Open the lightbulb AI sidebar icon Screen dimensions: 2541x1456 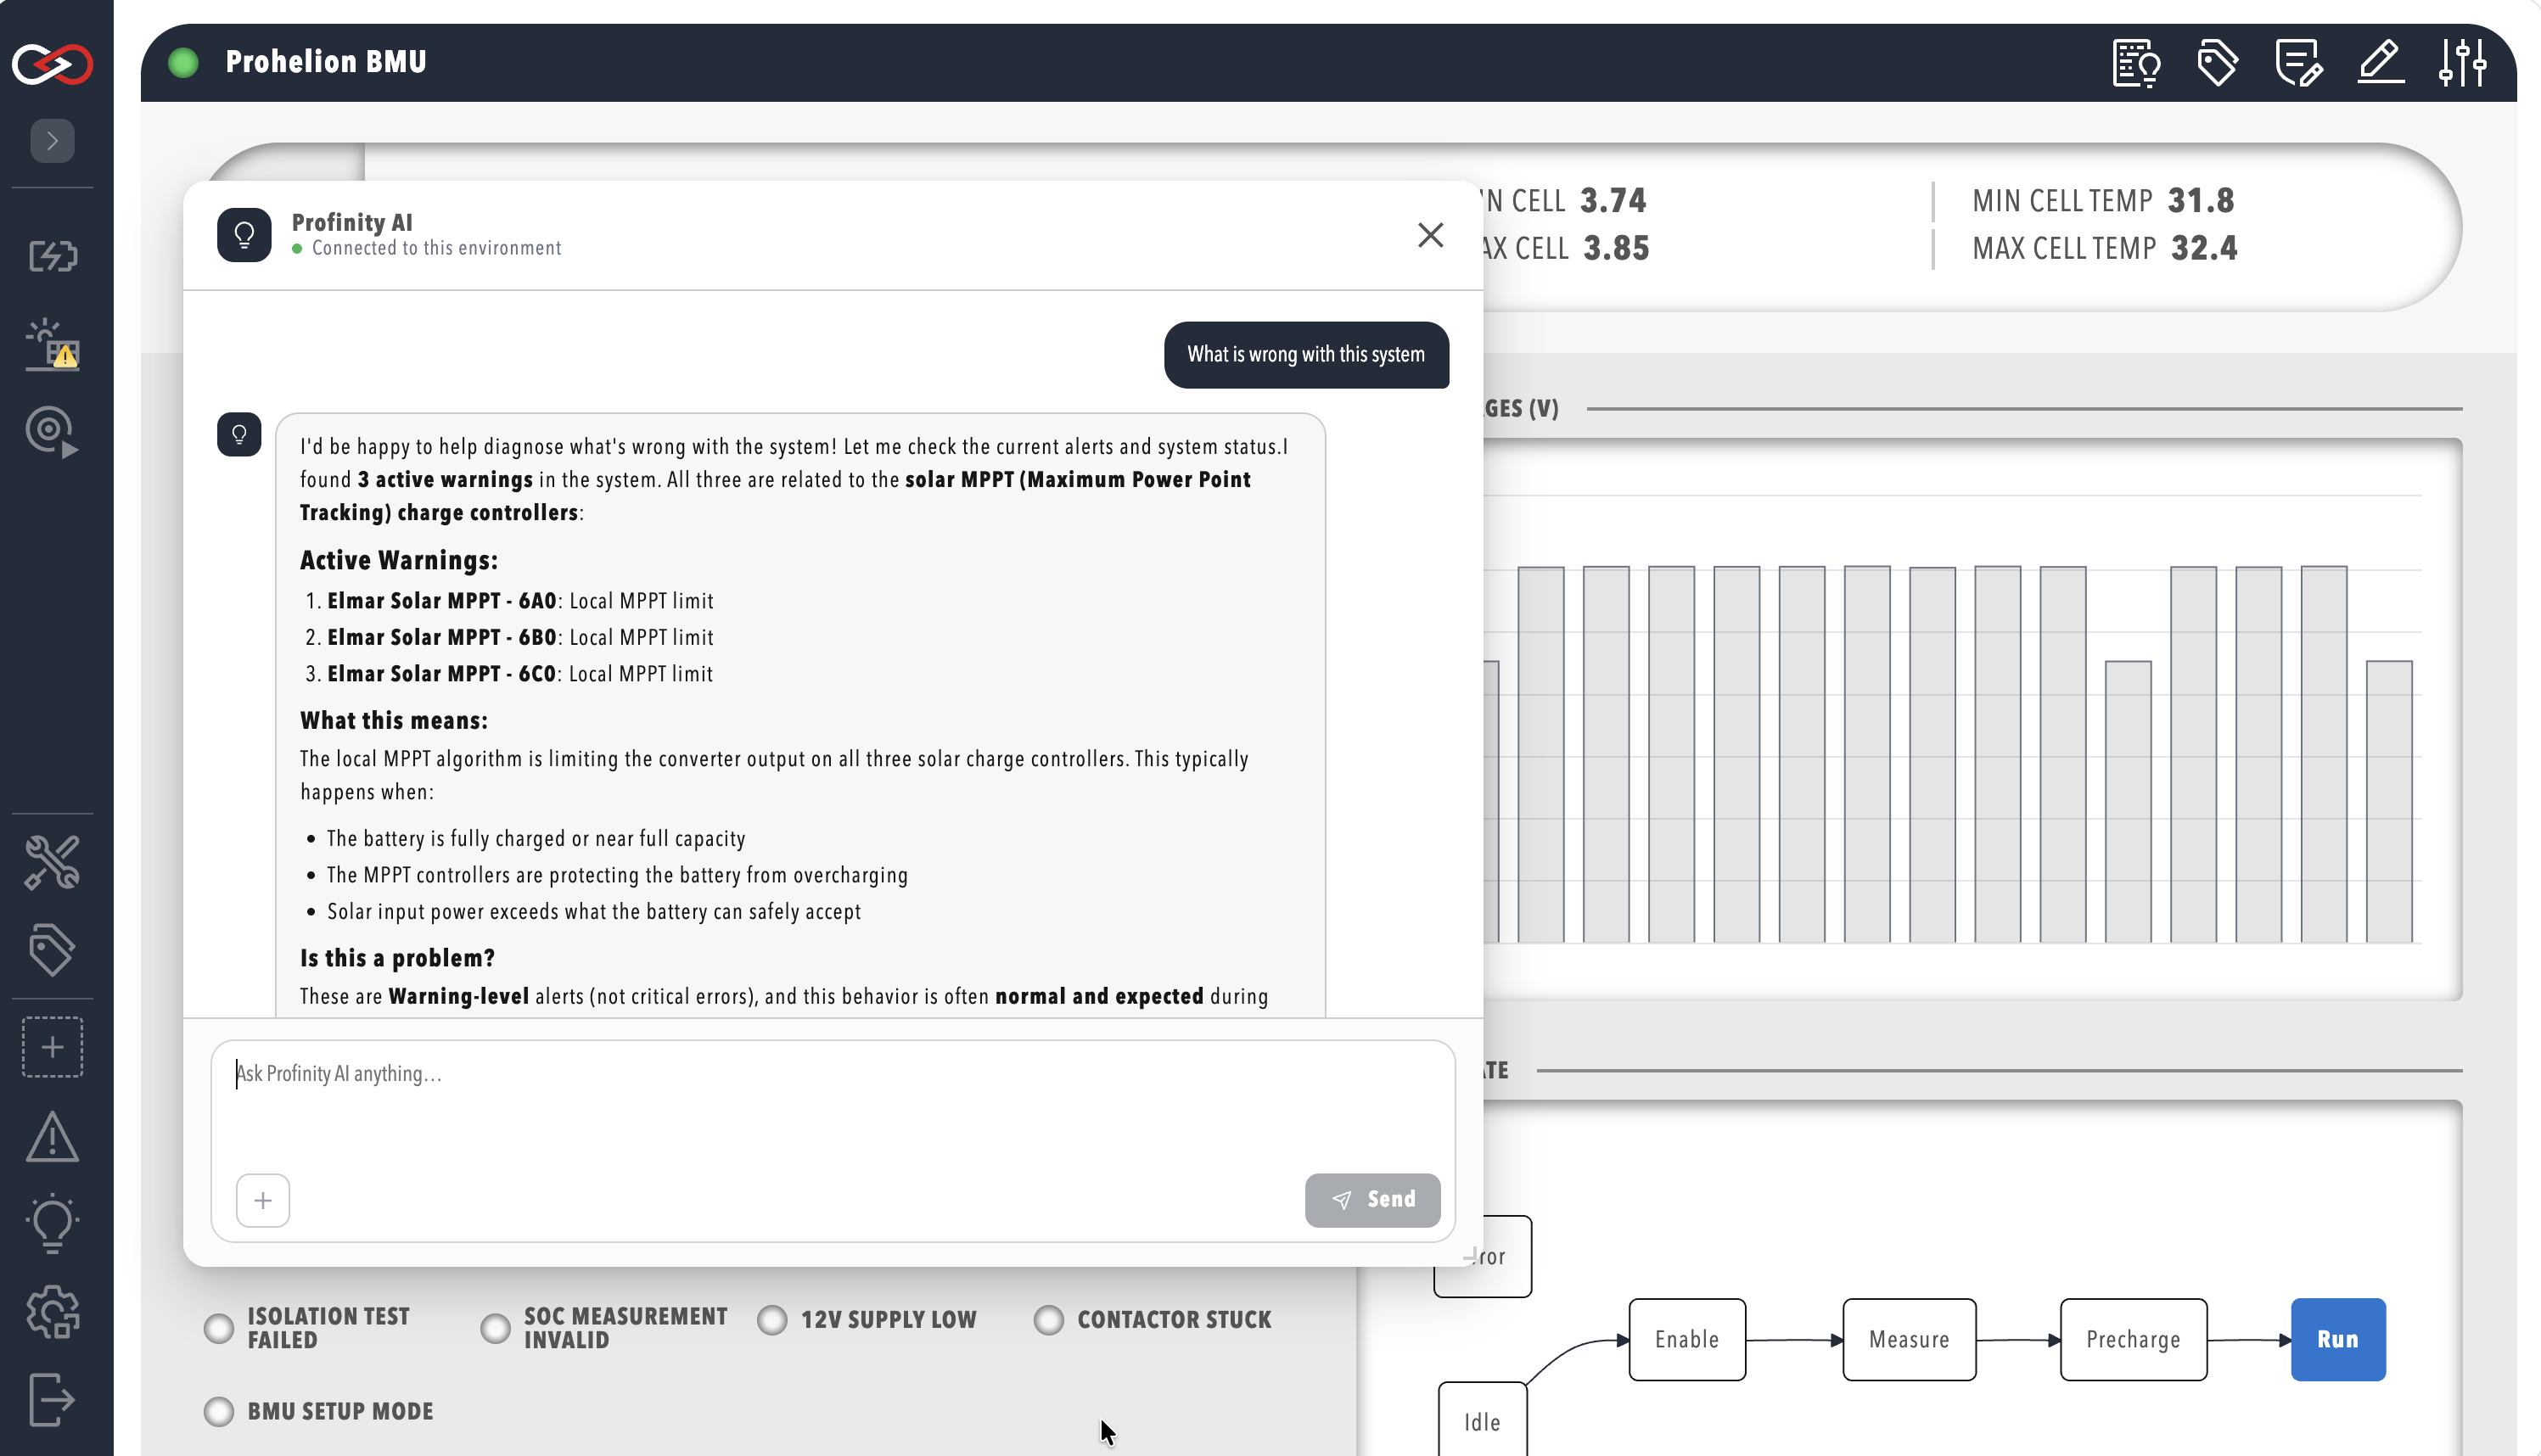pyautogui.click(x=52, y=1222)
